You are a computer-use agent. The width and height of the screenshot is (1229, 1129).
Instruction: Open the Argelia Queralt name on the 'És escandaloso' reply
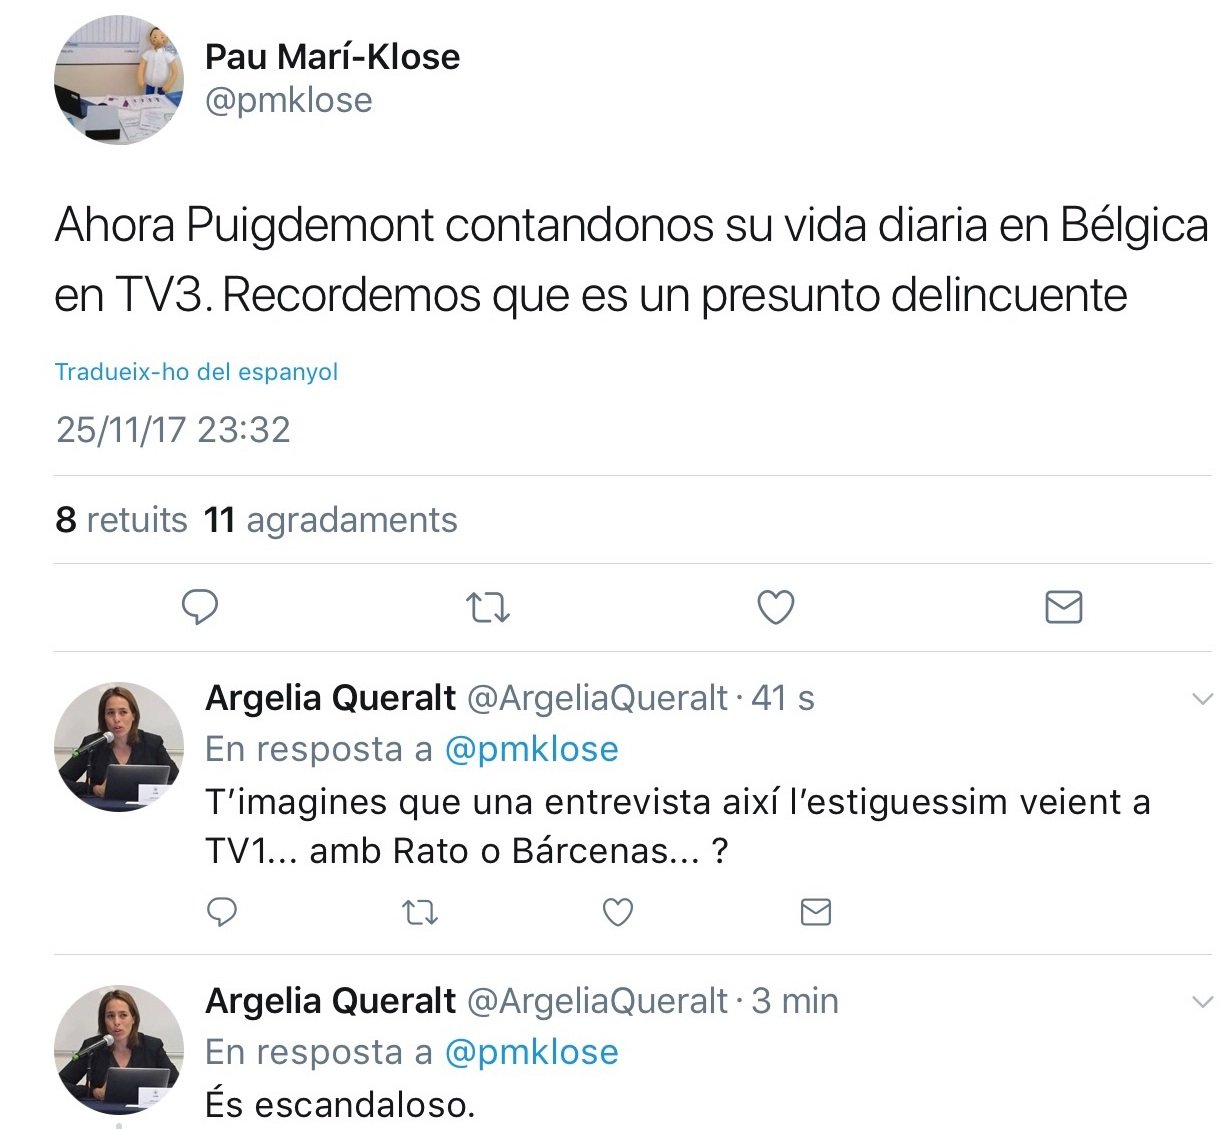coord(330,1001)
